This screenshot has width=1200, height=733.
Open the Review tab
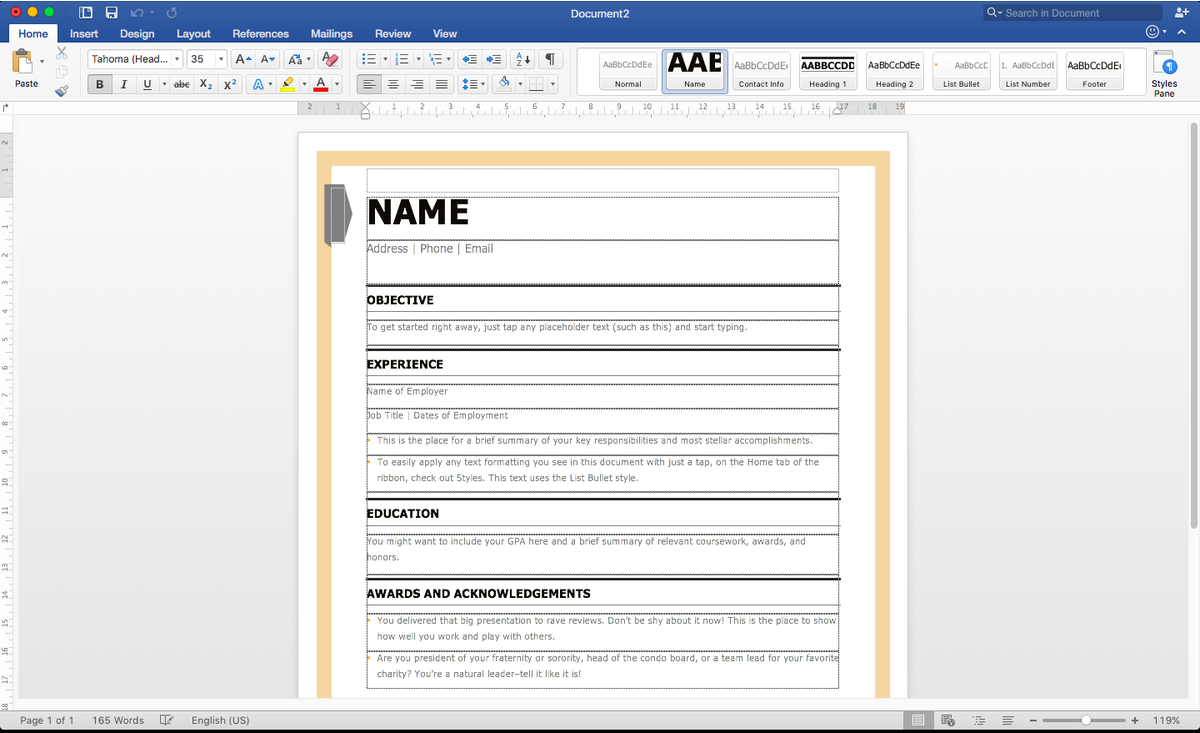(x=393, y=34)
